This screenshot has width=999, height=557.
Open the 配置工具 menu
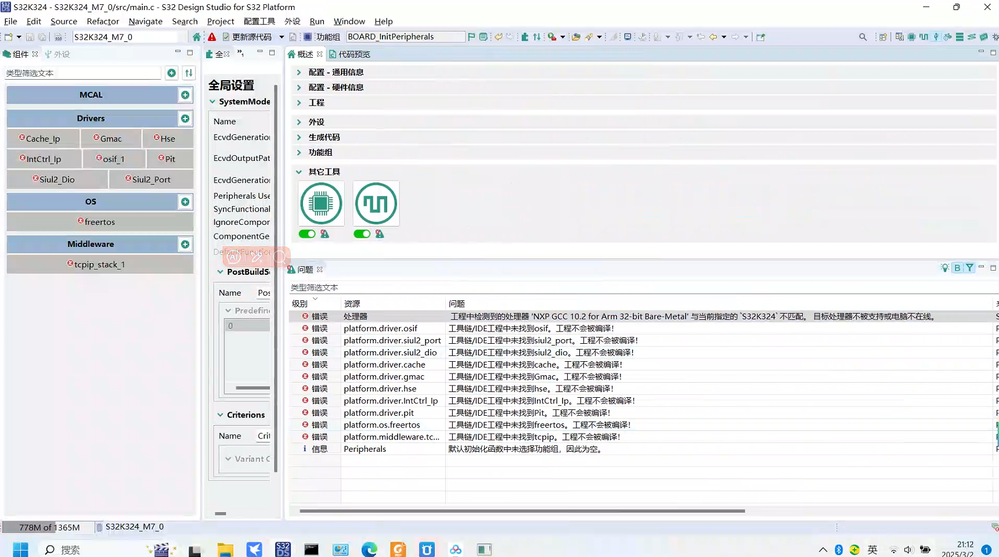pos(259,21)
